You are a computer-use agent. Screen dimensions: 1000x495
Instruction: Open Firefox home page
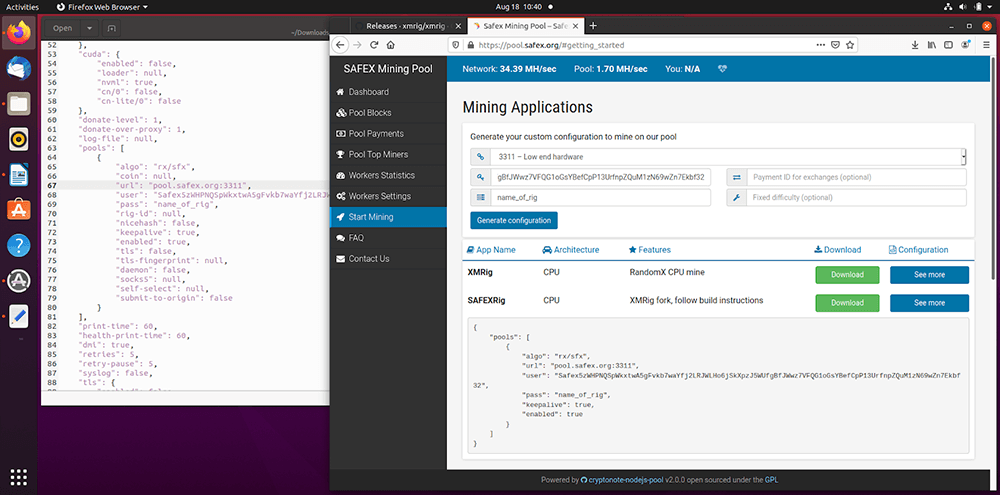[x=390, y=45]
